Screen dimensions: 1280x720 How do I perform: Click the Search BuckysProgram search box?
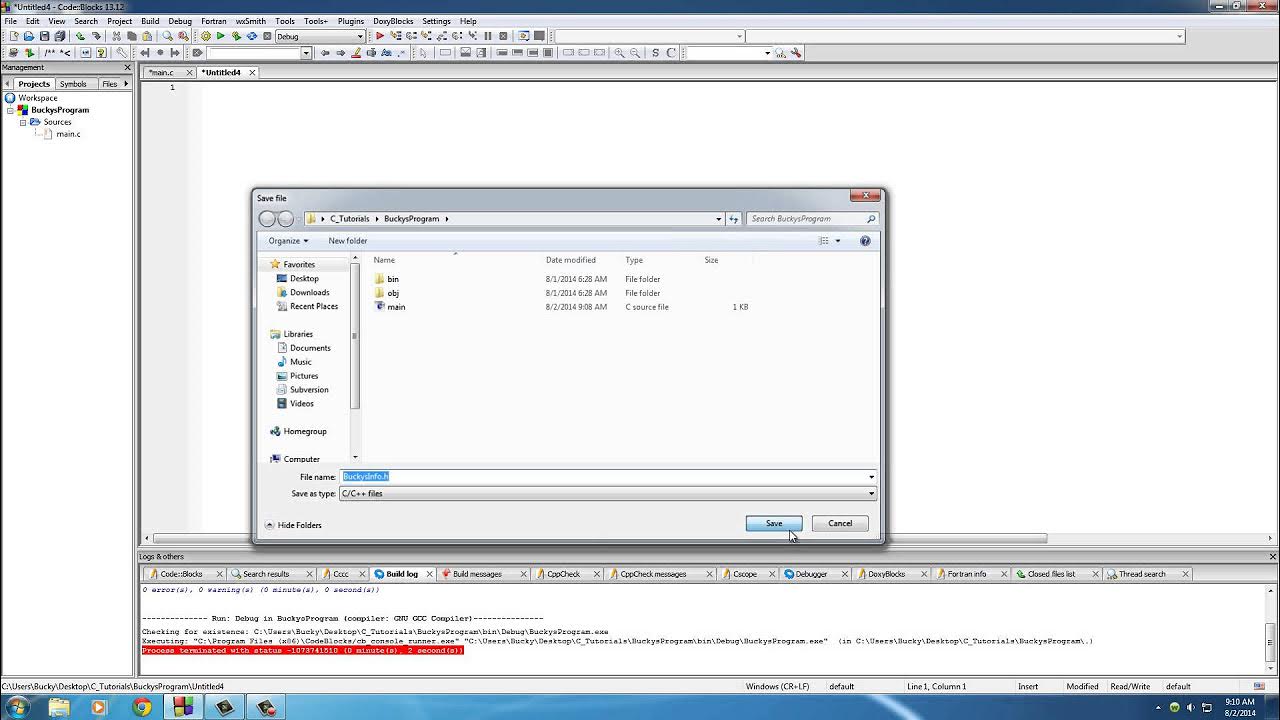[x=813, y=219]
